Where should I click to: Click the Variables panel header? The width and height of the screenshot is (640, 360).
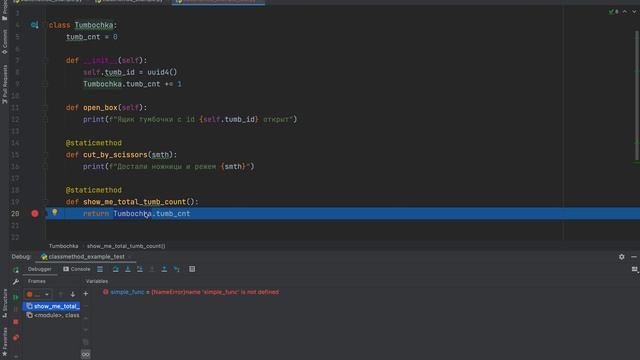[97, 281]
